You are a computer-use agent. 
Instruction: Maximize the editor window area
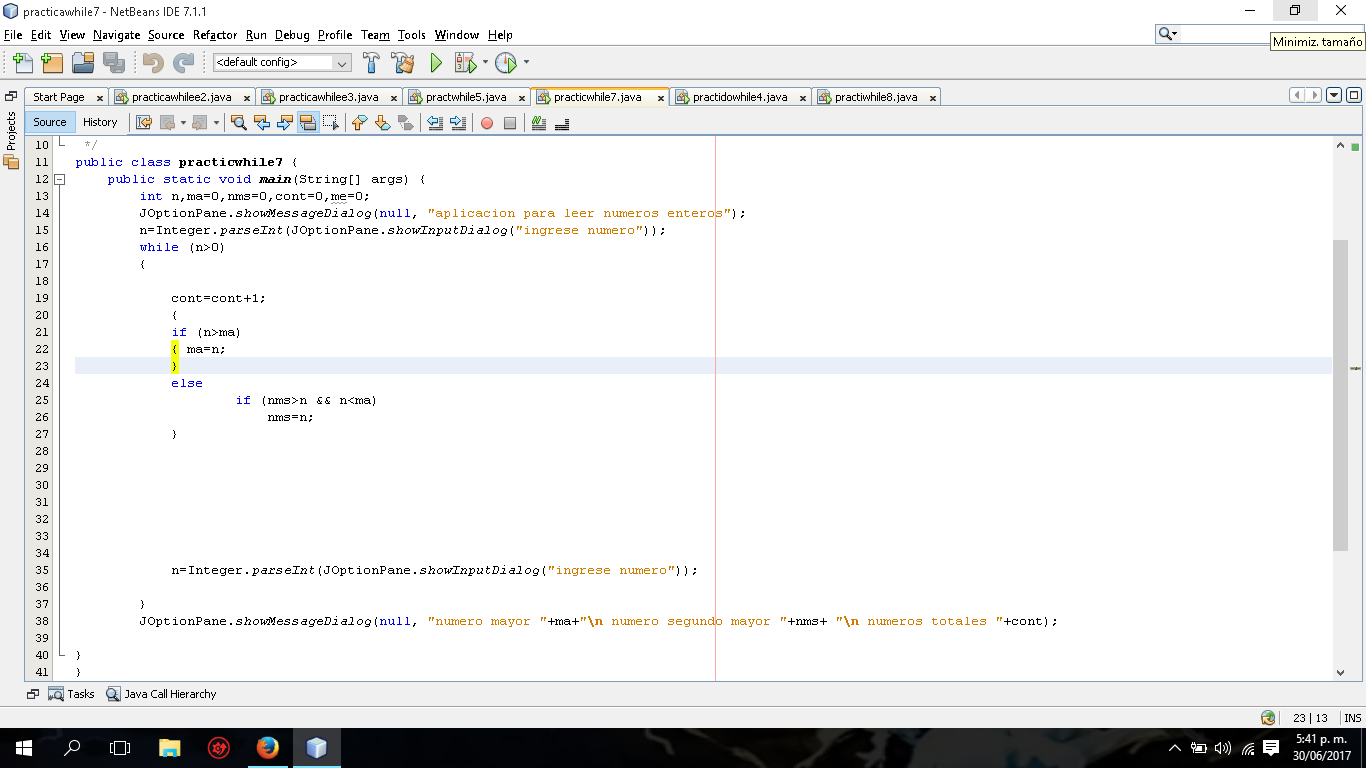click(x=1354, y=96)
